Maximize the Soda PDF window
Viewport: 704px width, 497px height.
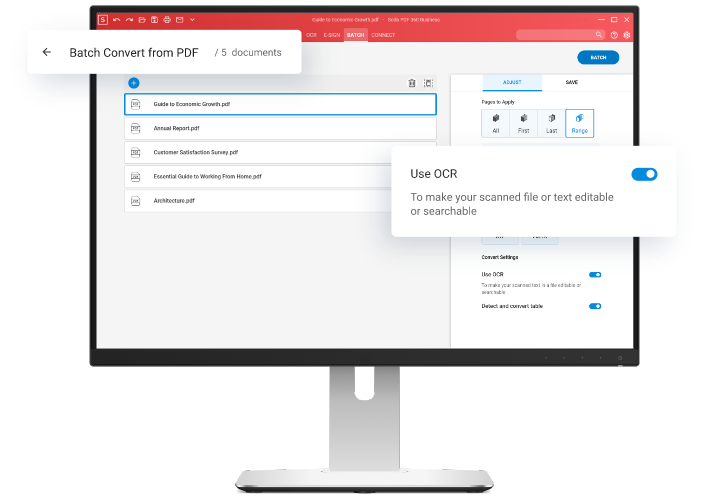pyautogui.click(x=614, y=20)
